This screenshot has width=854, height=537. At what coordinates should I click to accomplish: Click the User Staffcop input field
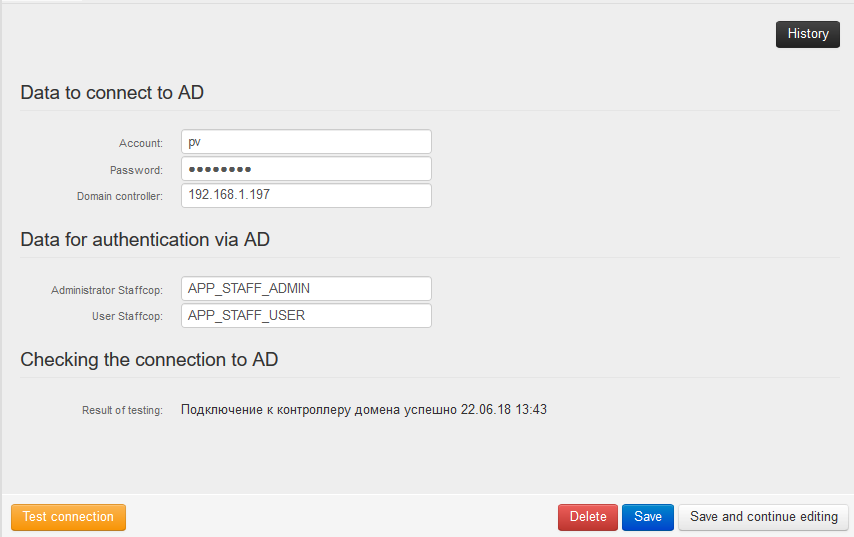coord(306,315)
